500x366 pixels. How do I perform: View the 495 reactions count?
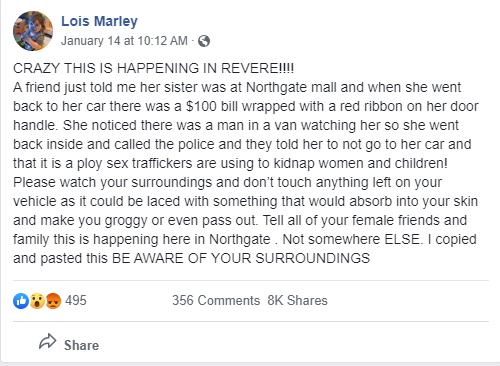[76, 300]
